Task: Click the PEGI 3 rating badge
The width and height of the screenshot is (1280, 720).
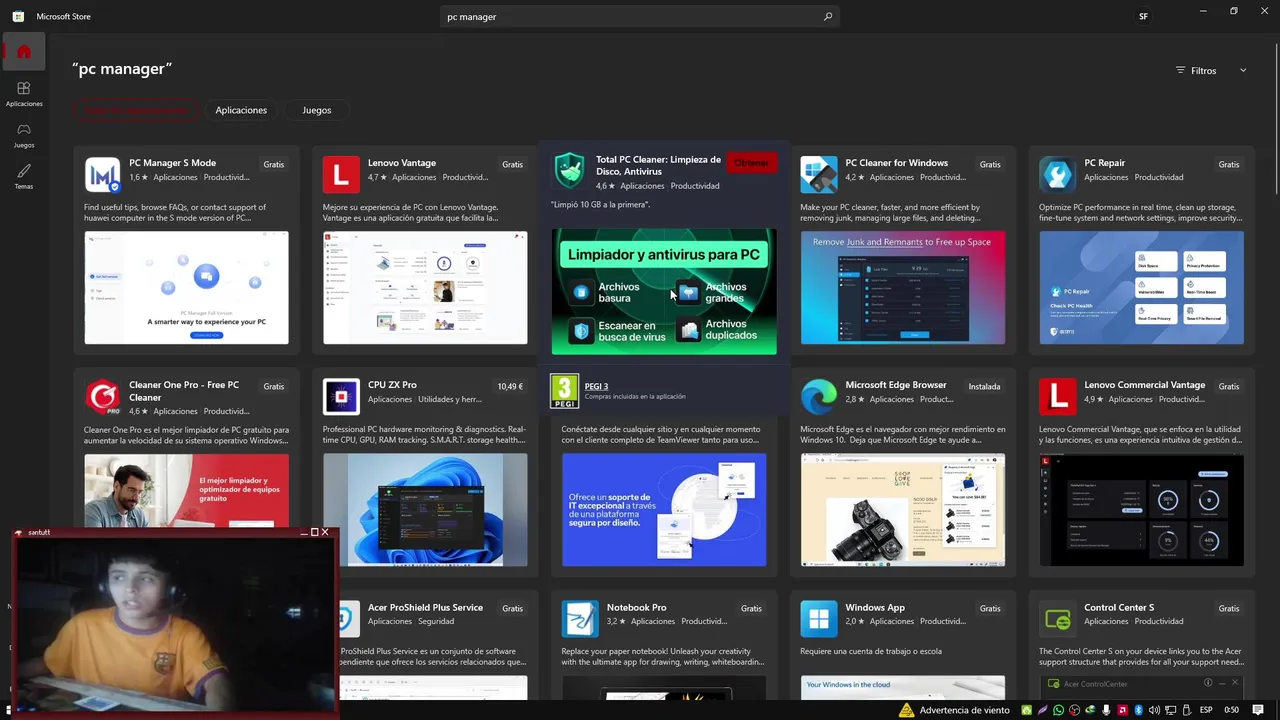Action: point(565,391)
